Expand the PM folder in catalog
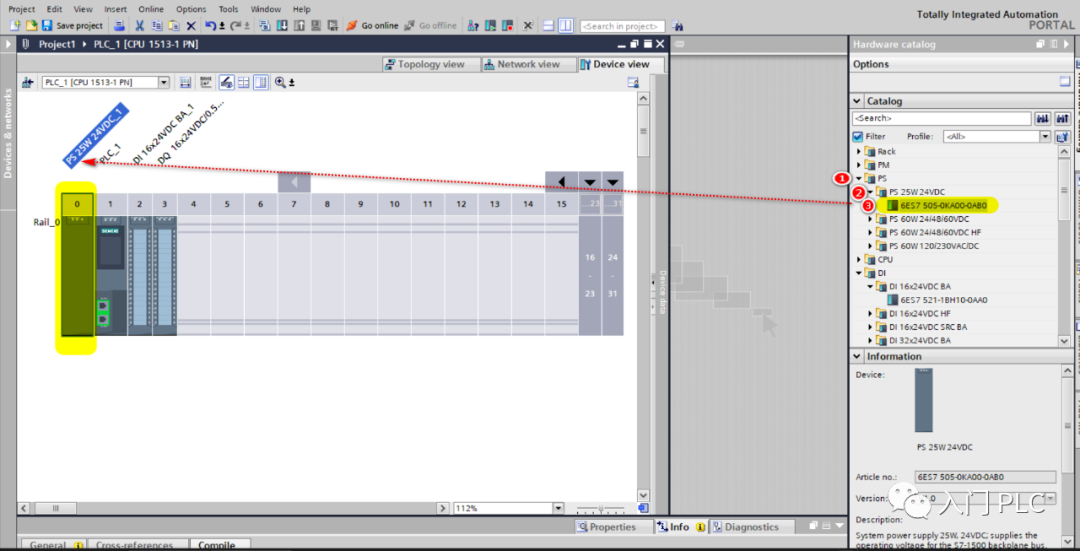This screenshot has height=551, width=1080. click(x=859, y=165)
